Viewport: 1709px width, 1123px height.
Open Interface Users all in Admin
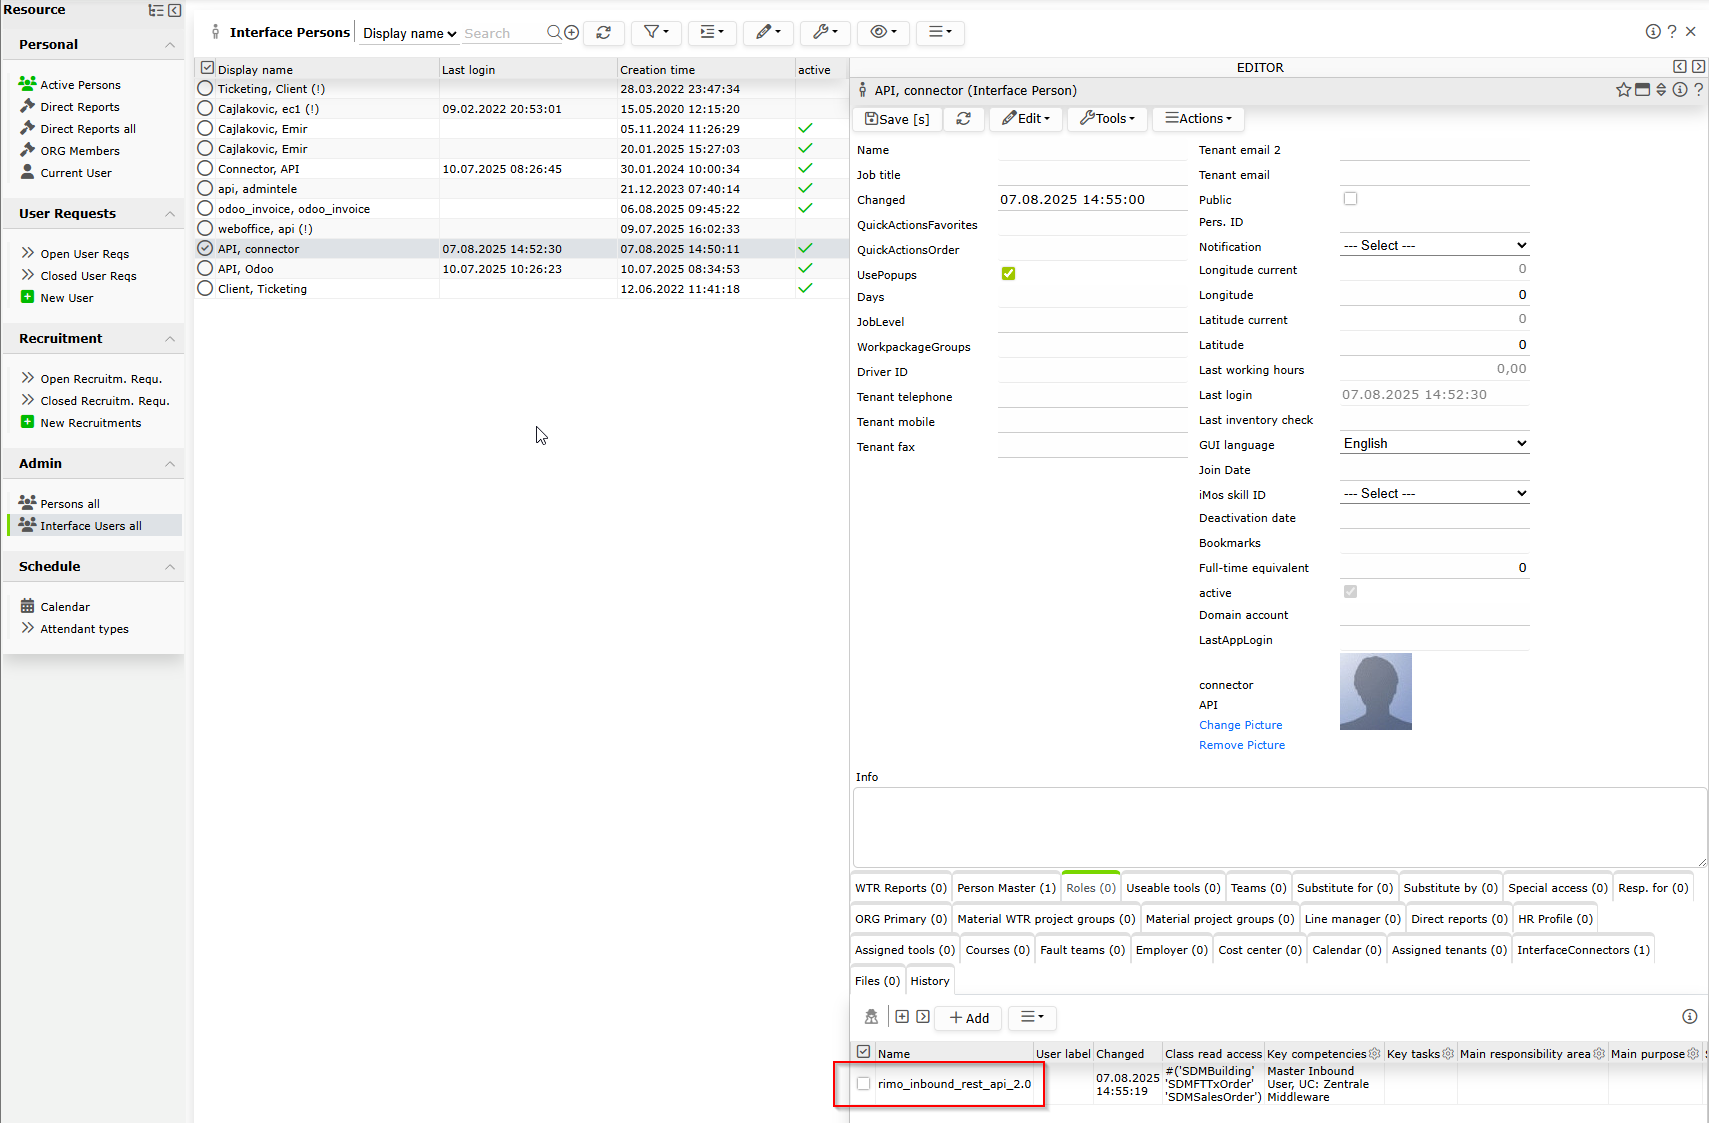91,526
